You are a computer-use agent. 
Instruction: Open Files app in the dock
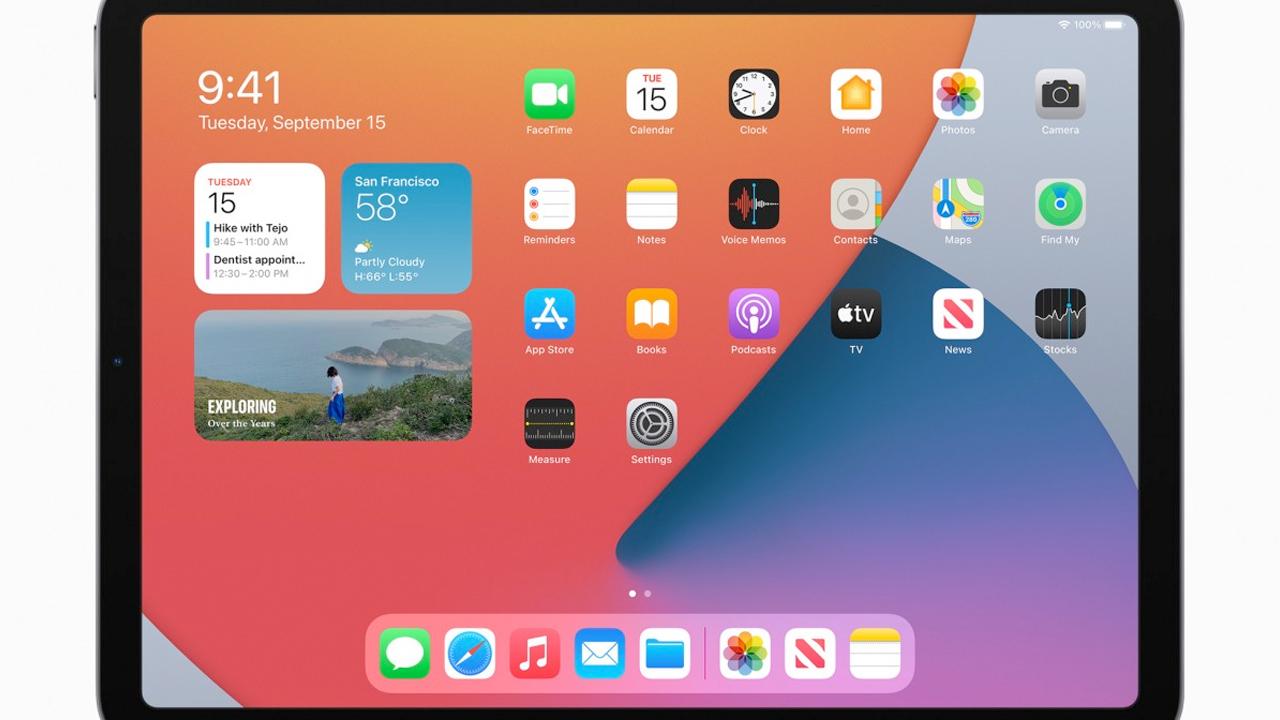tap(665, 654)
